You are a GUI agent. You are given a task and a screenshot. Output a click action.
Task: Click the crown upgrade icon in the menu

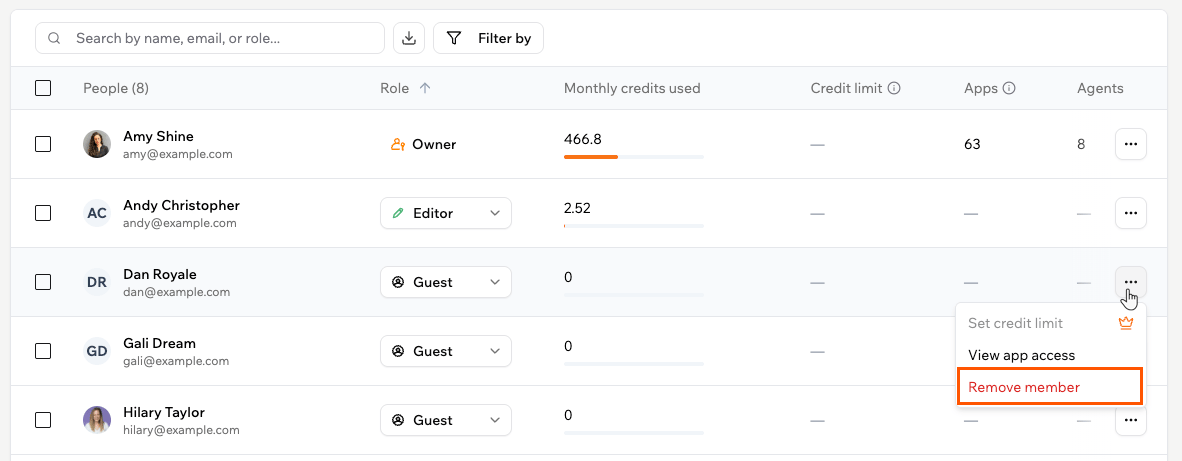1126,323
